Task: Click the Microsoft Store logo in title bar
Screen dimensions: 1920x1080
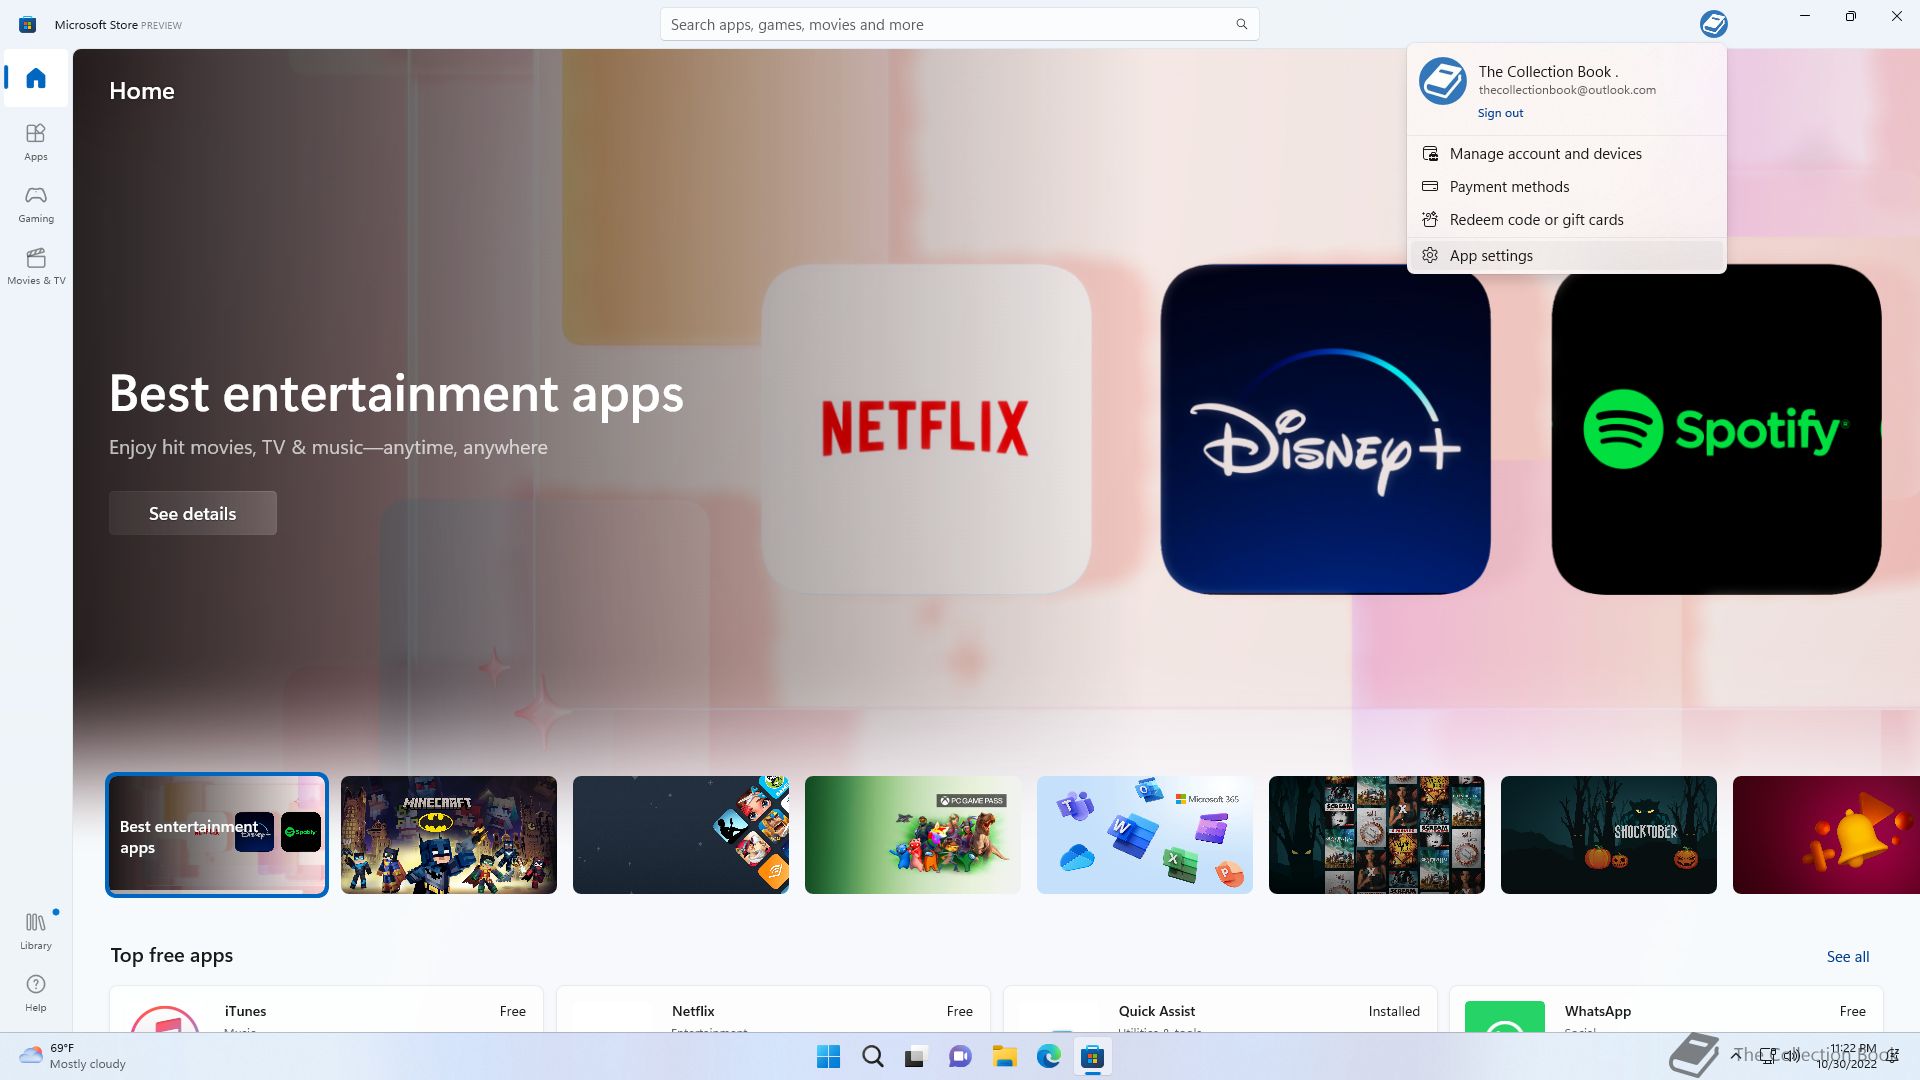Action: pos(27,24)
